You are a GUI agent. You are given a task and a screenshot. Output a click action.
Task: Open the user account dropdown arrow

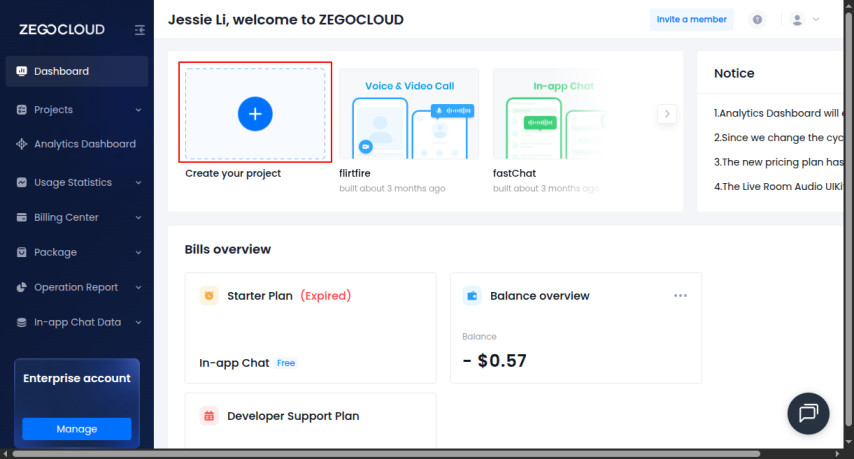point(816,20)
